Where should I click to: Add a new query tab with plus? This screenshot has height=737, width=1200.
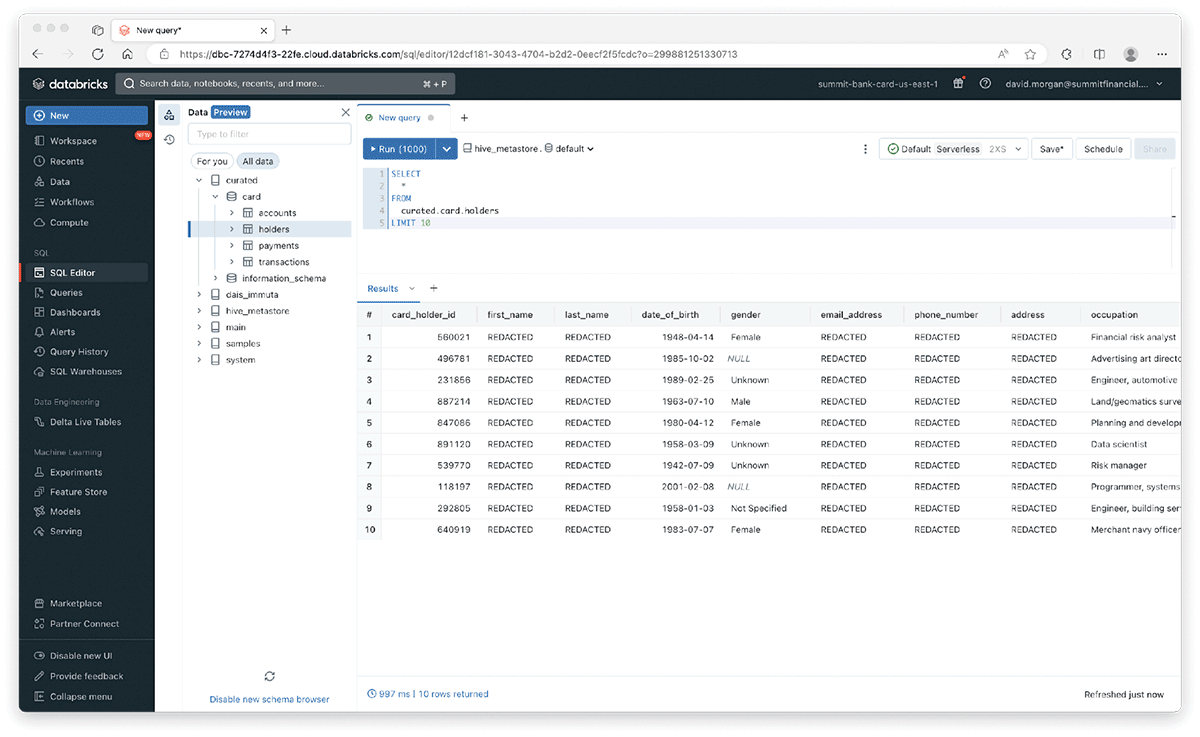[x=464, y=118]
